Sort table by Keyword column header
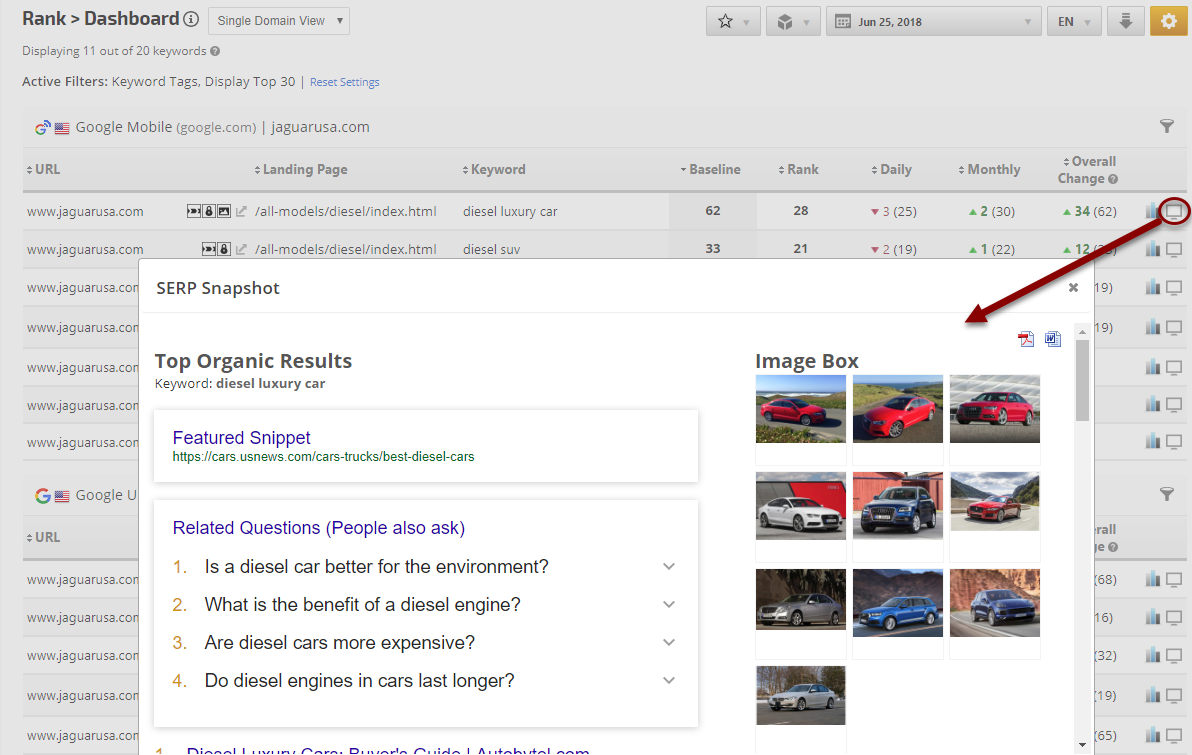1192x755 pixels. [x=497, y=170]
